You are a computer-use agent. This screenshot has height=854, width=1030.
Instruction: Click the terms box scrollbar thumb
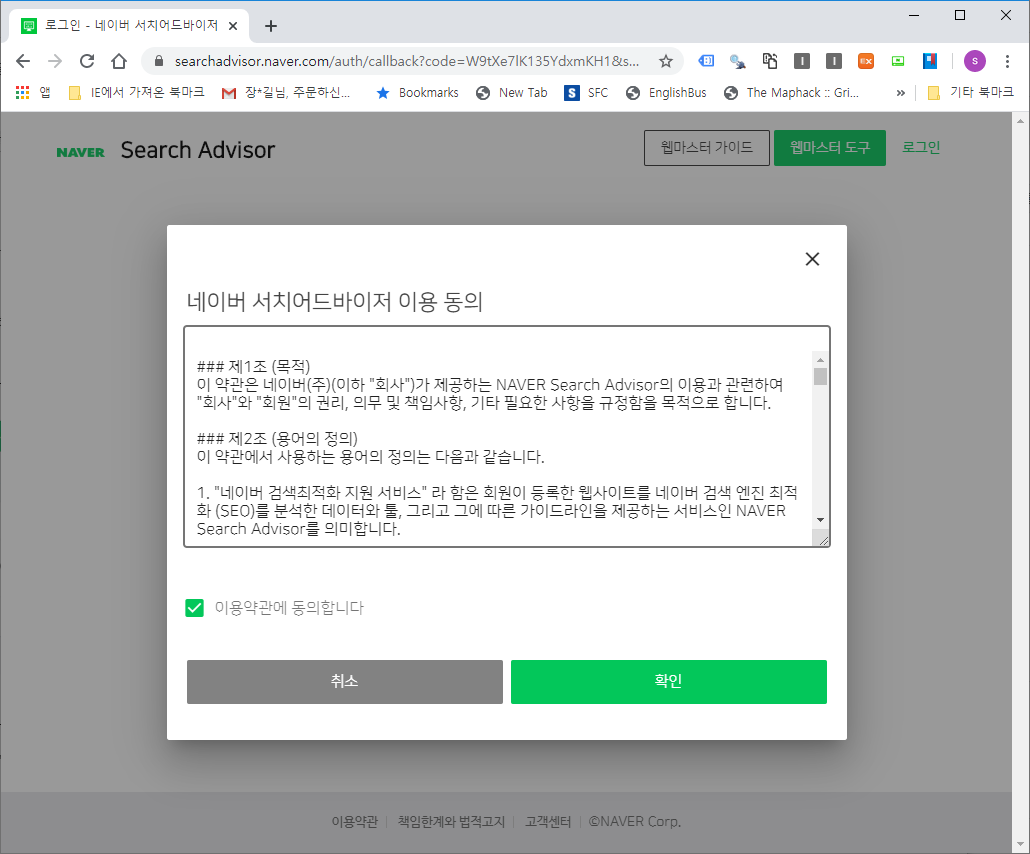[820, 376]
